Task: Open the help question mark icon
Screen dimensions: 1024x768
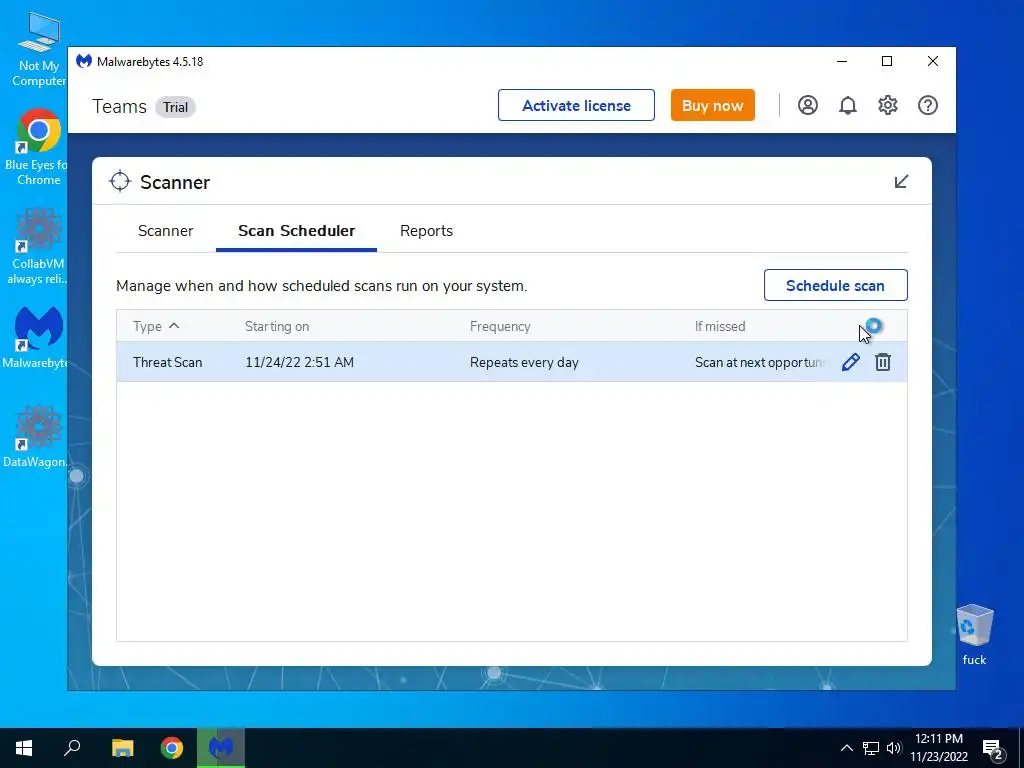Action: click(927, 105)
